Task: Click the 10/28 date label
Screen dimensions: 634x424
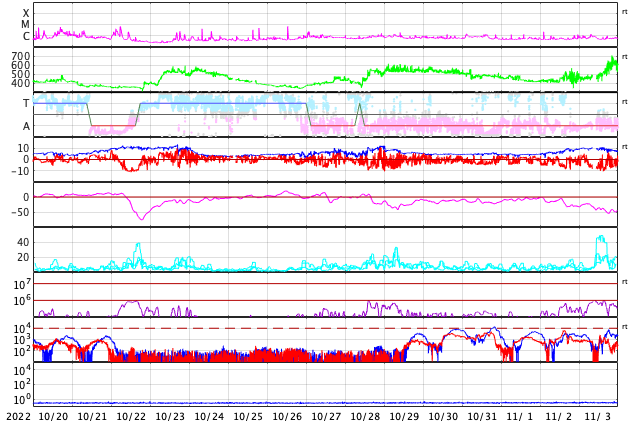Action: pyautogui.click(x=365, y=416)
